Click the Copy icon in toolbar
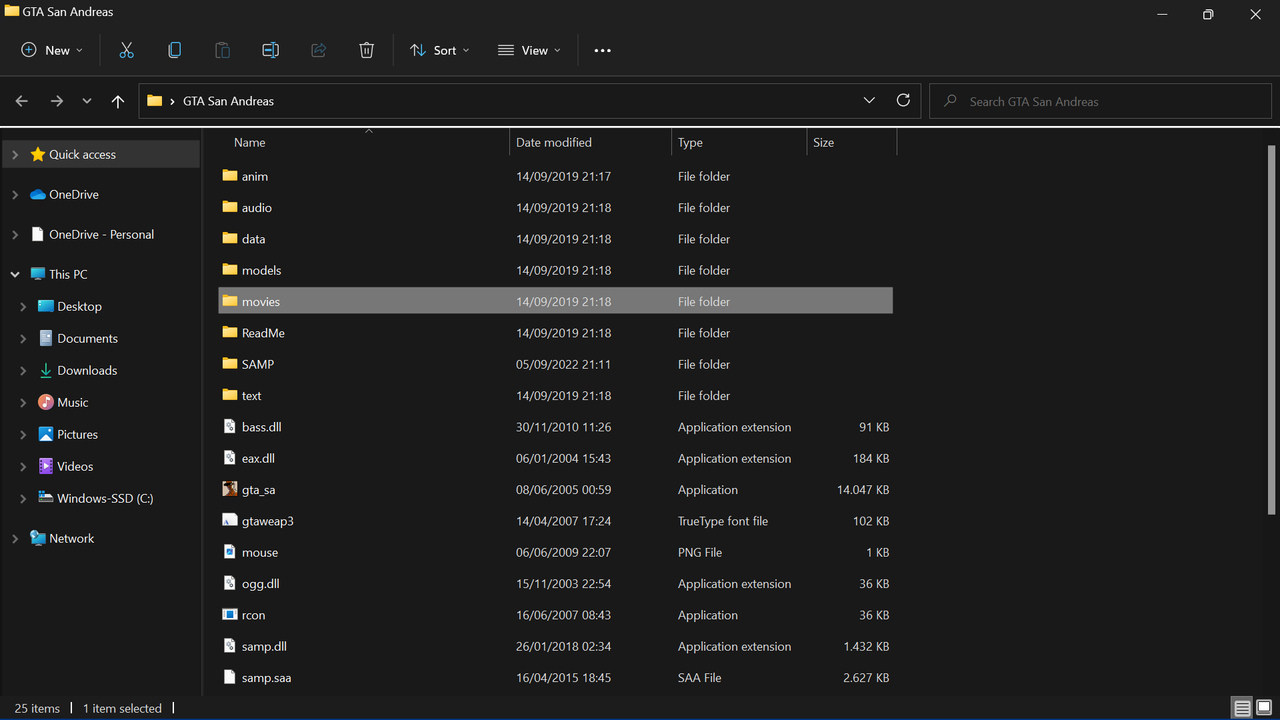This screenshot has height=720, width=1280. 174,50
